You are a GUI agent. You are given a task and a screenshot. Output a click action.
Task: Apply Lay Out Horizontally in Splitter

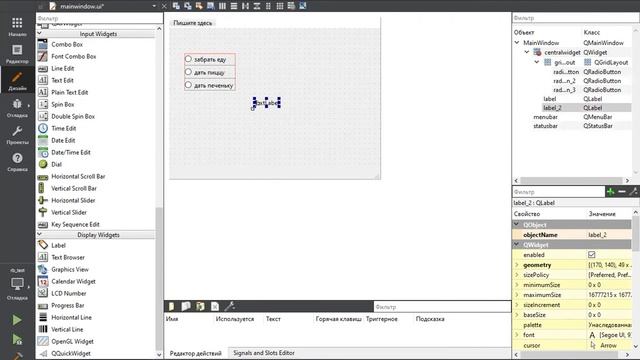(245, 6)
